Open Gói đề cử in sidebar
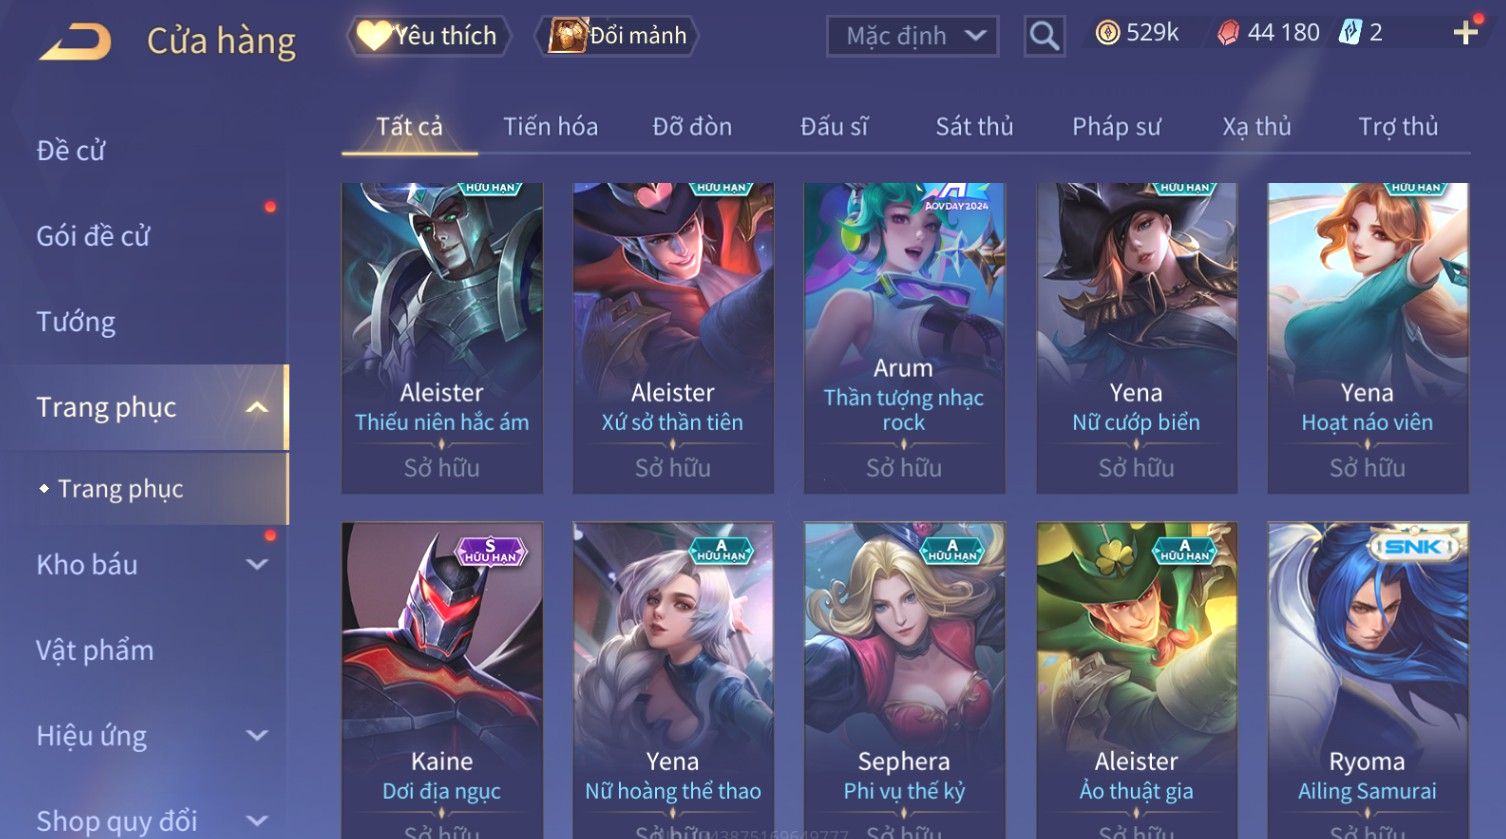The height and width of the screenshot is (839, 1506). tap(93, 236)
